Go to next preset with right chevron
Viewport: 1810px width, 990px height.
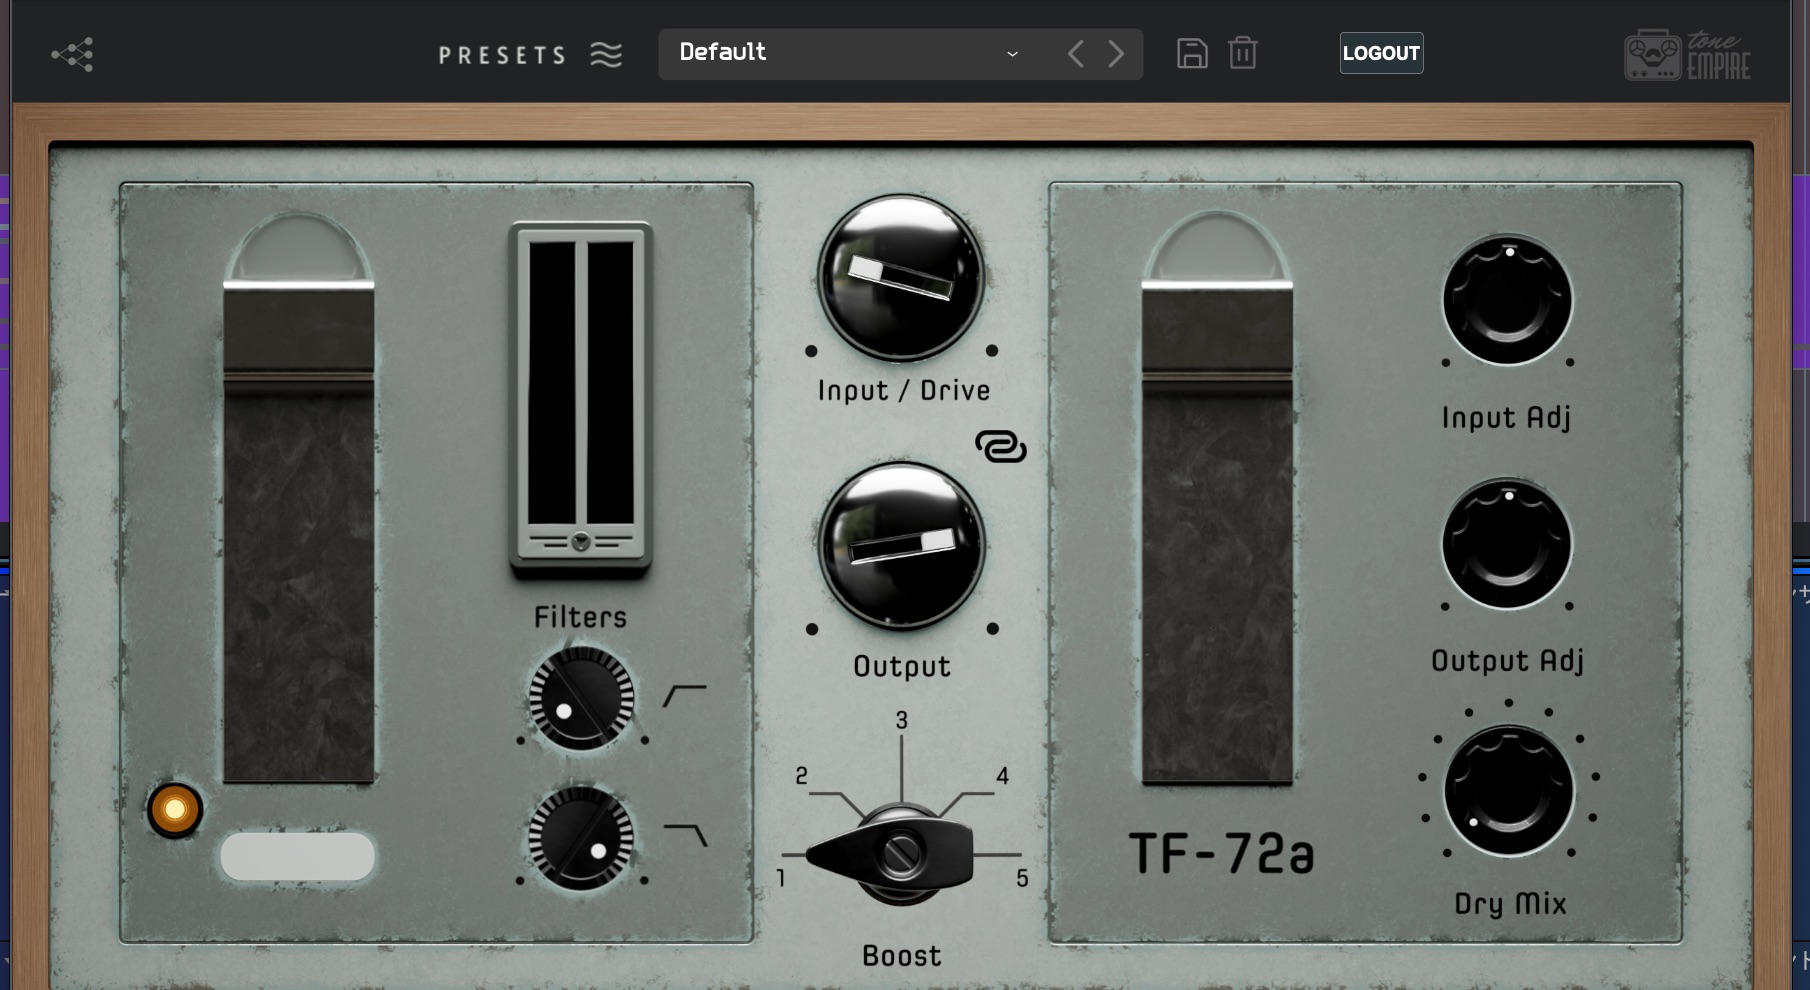pyautogui.click(x=1117, y=54)
